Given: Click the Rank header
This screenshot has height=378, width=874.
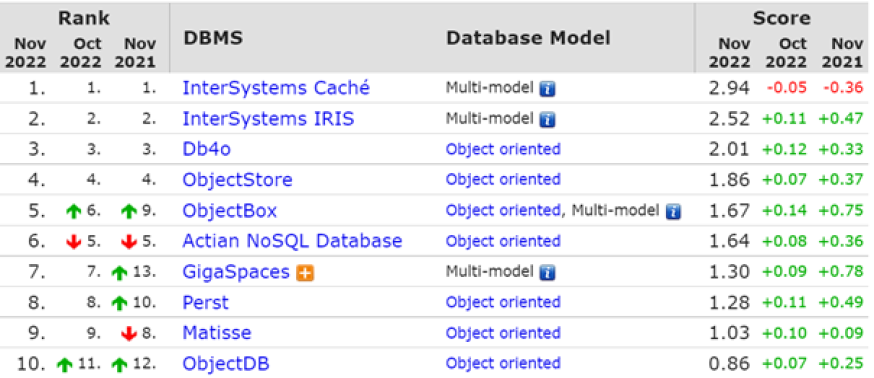Looking at the screenshot, I should [x=84, y=18].
